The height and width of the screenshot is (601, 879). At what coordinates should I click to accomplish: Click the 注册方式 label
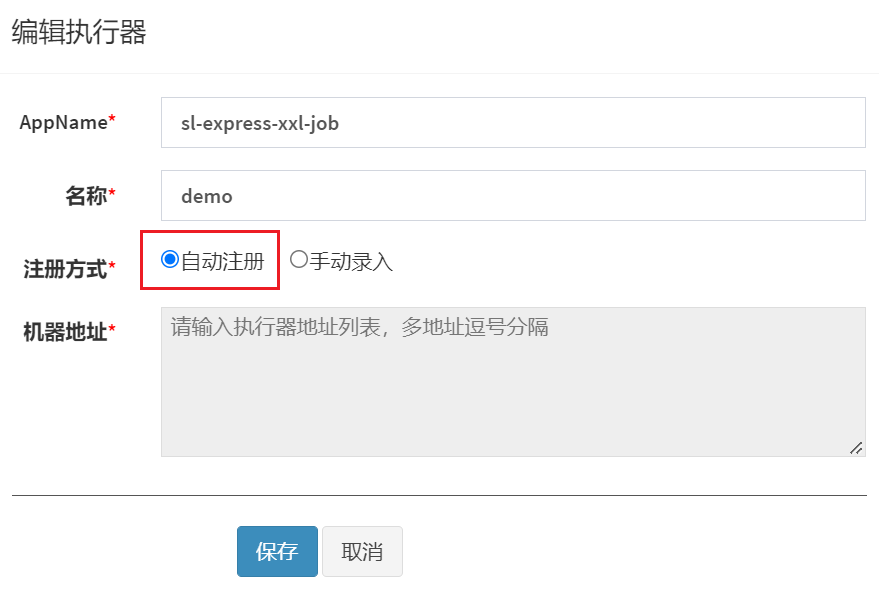65,269
